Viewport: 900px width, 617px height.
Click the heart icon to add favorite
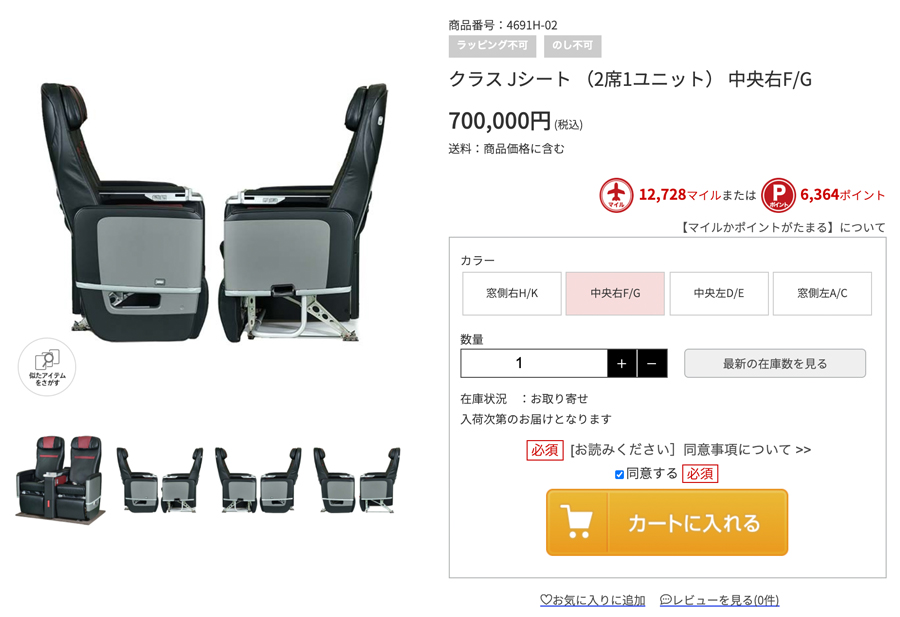pyautogui.click(x=545, y=600)
